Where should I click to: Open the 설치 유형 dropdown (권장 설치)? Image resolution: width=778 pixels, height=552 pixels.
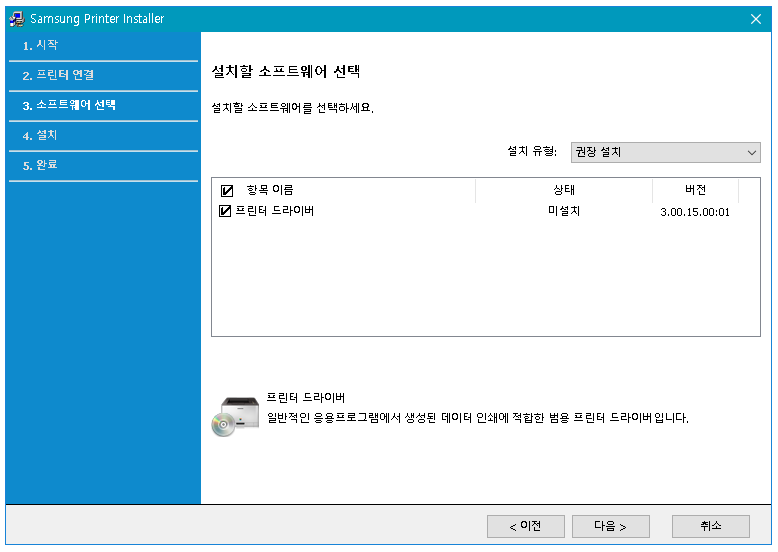pyautogui.click(x=665, y=152)
